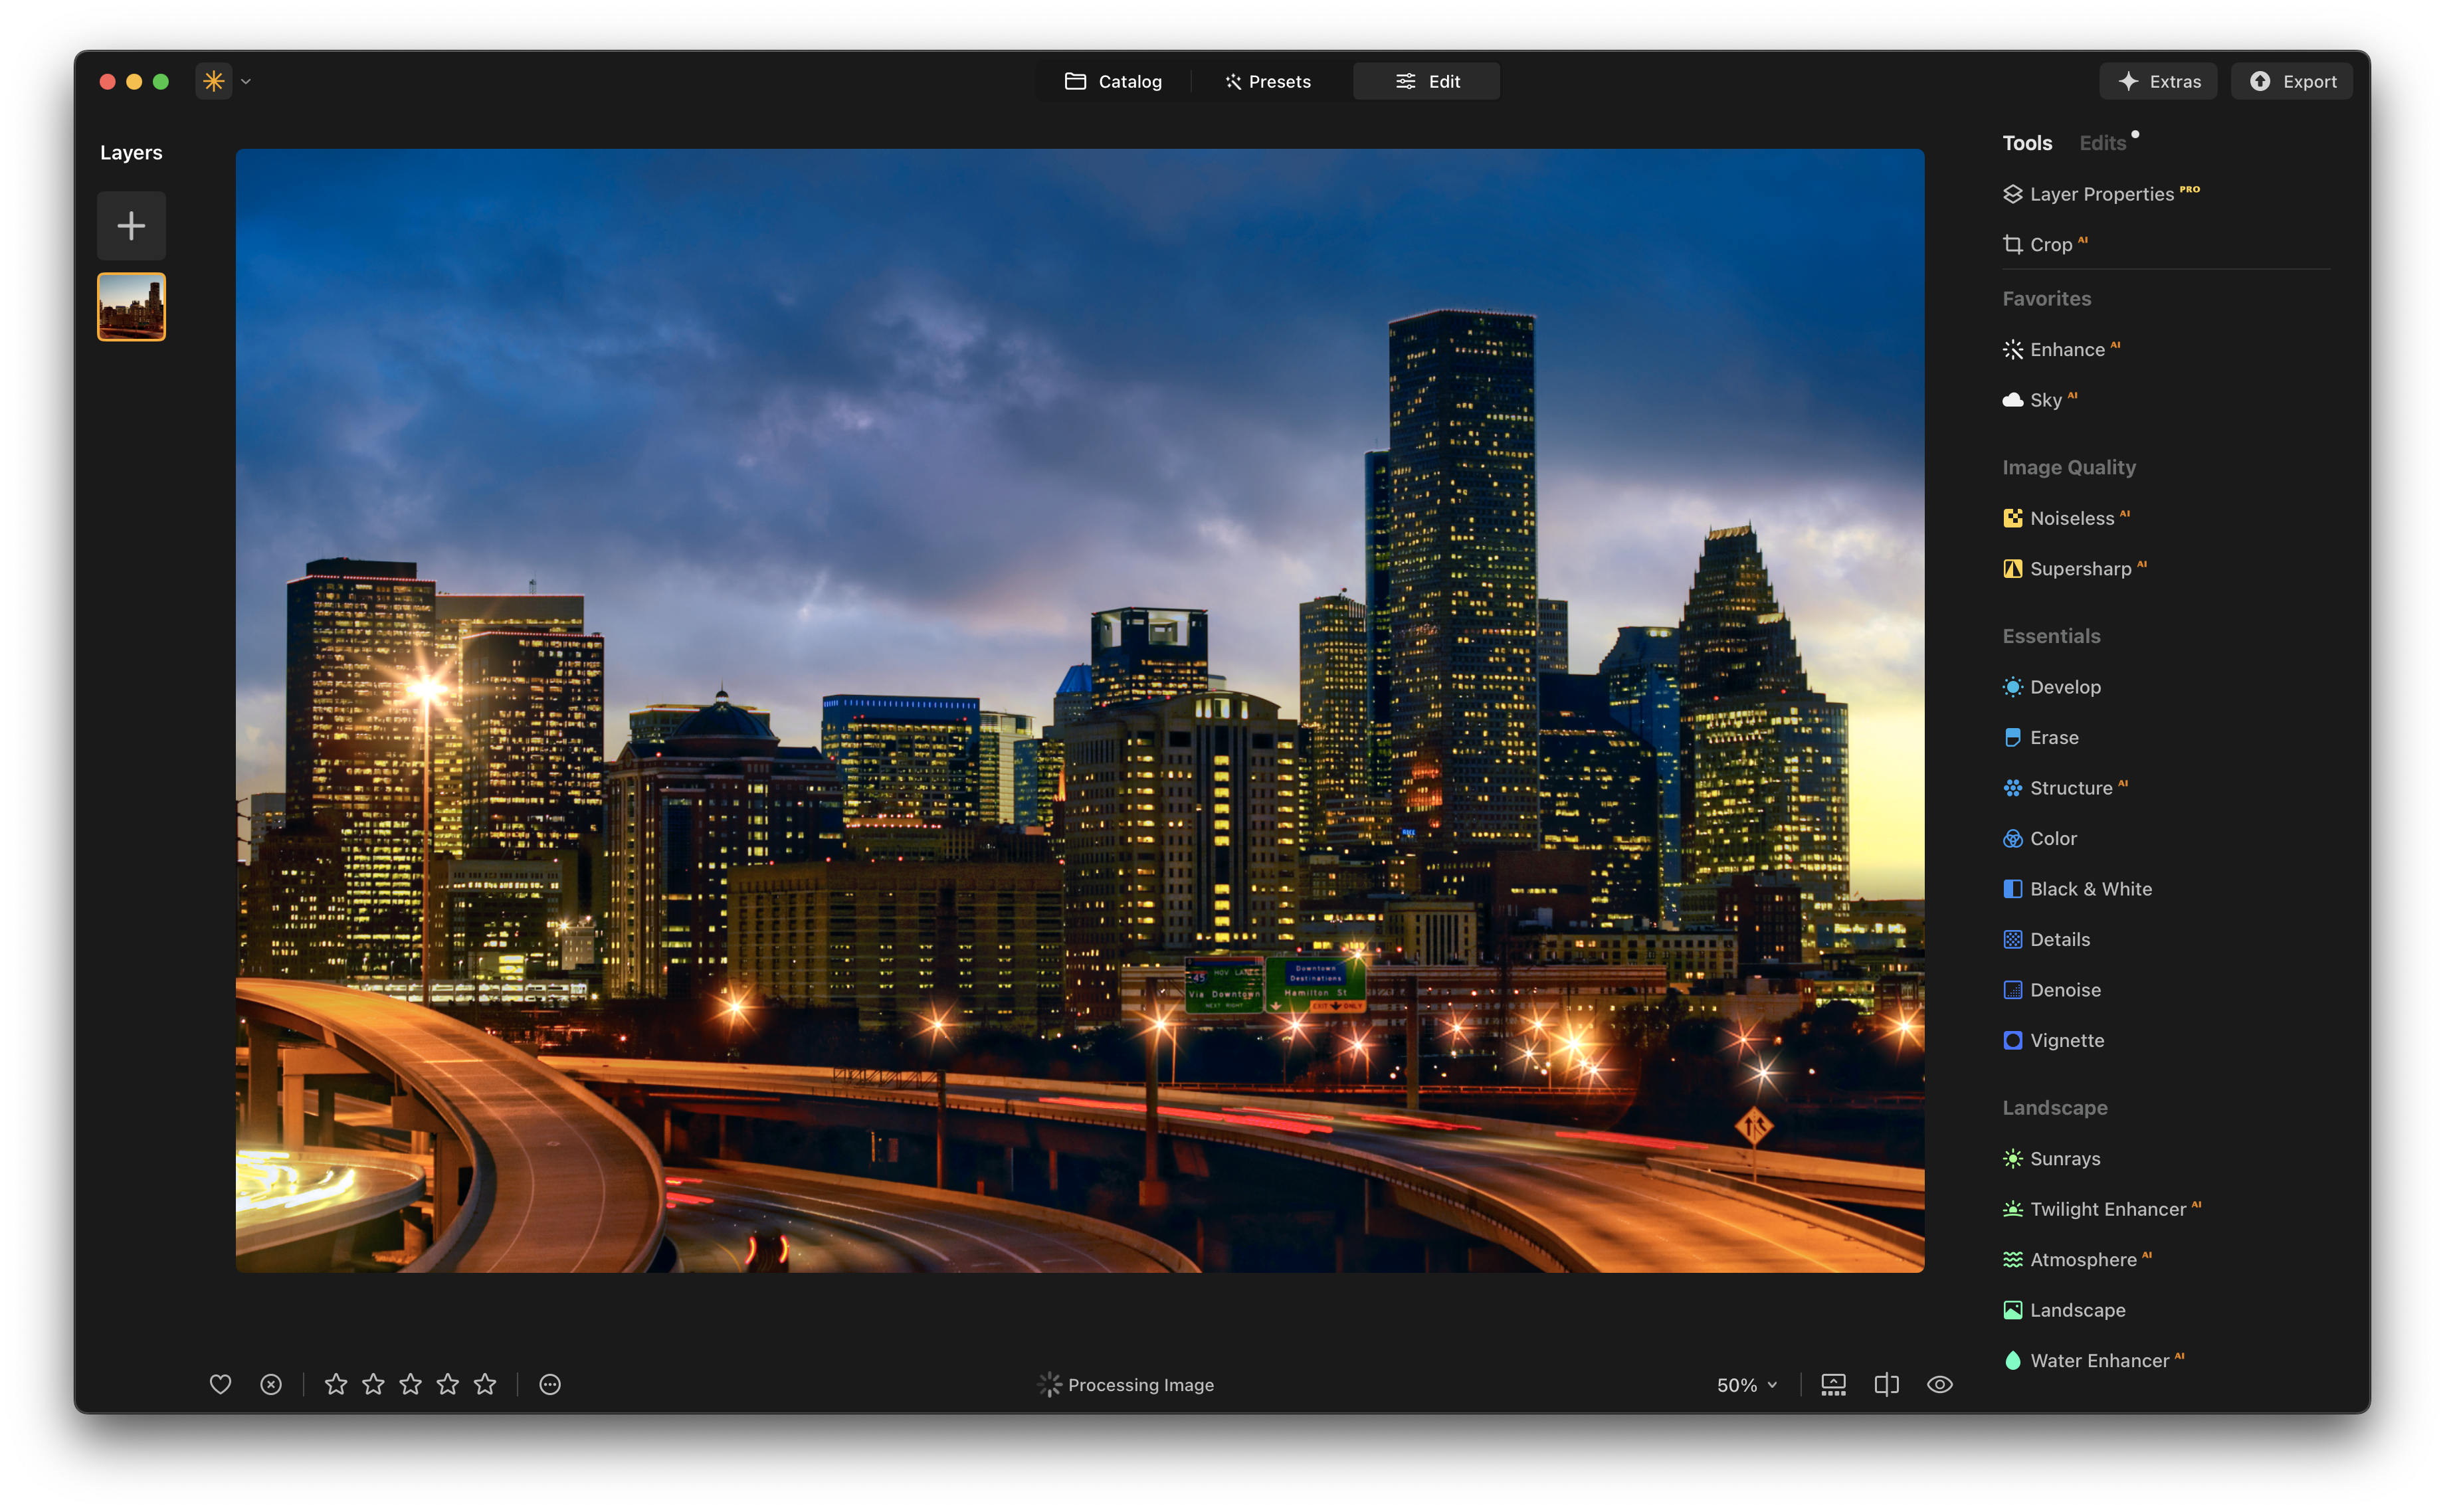Screen dimensions: 2445x1512
Task: Show the filmstrip using bottom bar icon
Action: pyautogui.click(x=1833, y=1384)
